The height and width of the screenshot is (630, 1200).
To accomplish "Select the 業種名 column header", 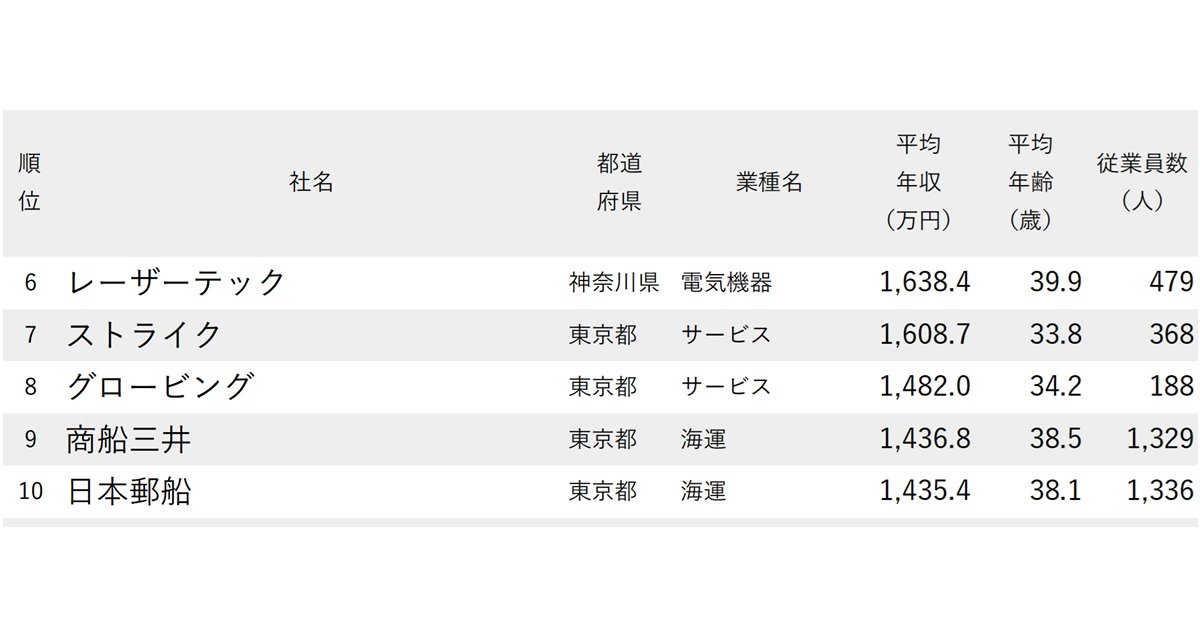I will click(x=769, y=182).
